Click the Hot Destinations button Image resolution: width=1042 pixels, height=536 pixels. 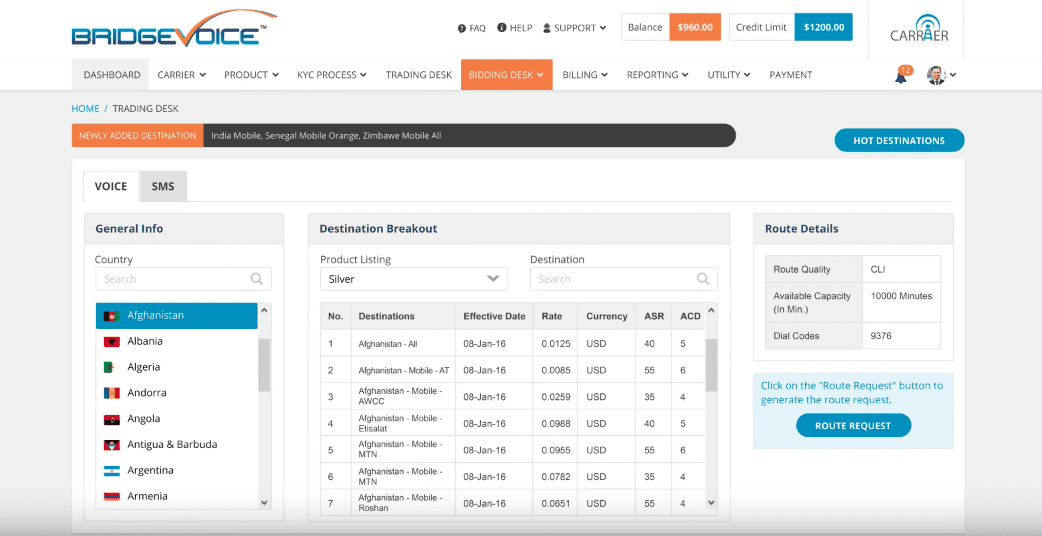(x=898, y=140)
